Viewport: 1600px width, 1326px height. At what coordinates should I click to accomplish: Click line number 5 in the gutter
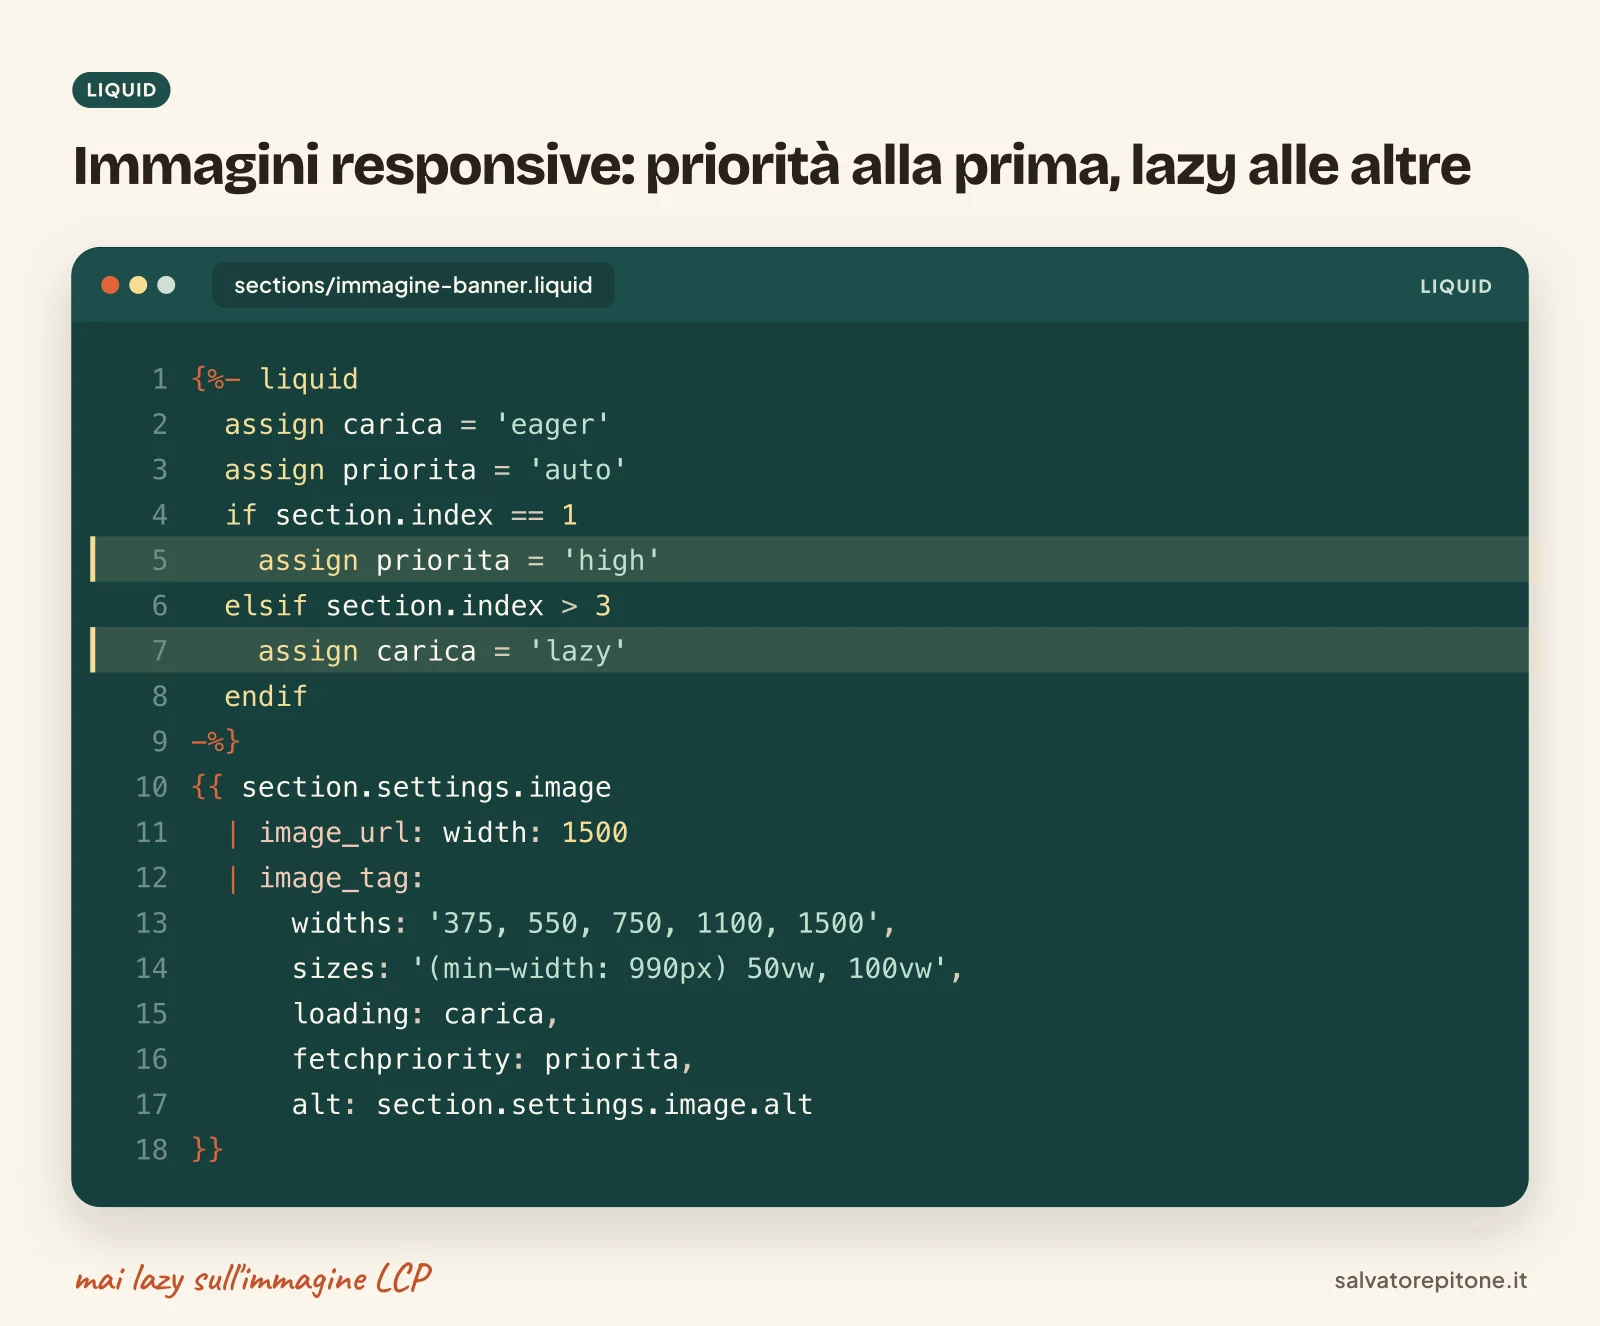click(160, 560)
